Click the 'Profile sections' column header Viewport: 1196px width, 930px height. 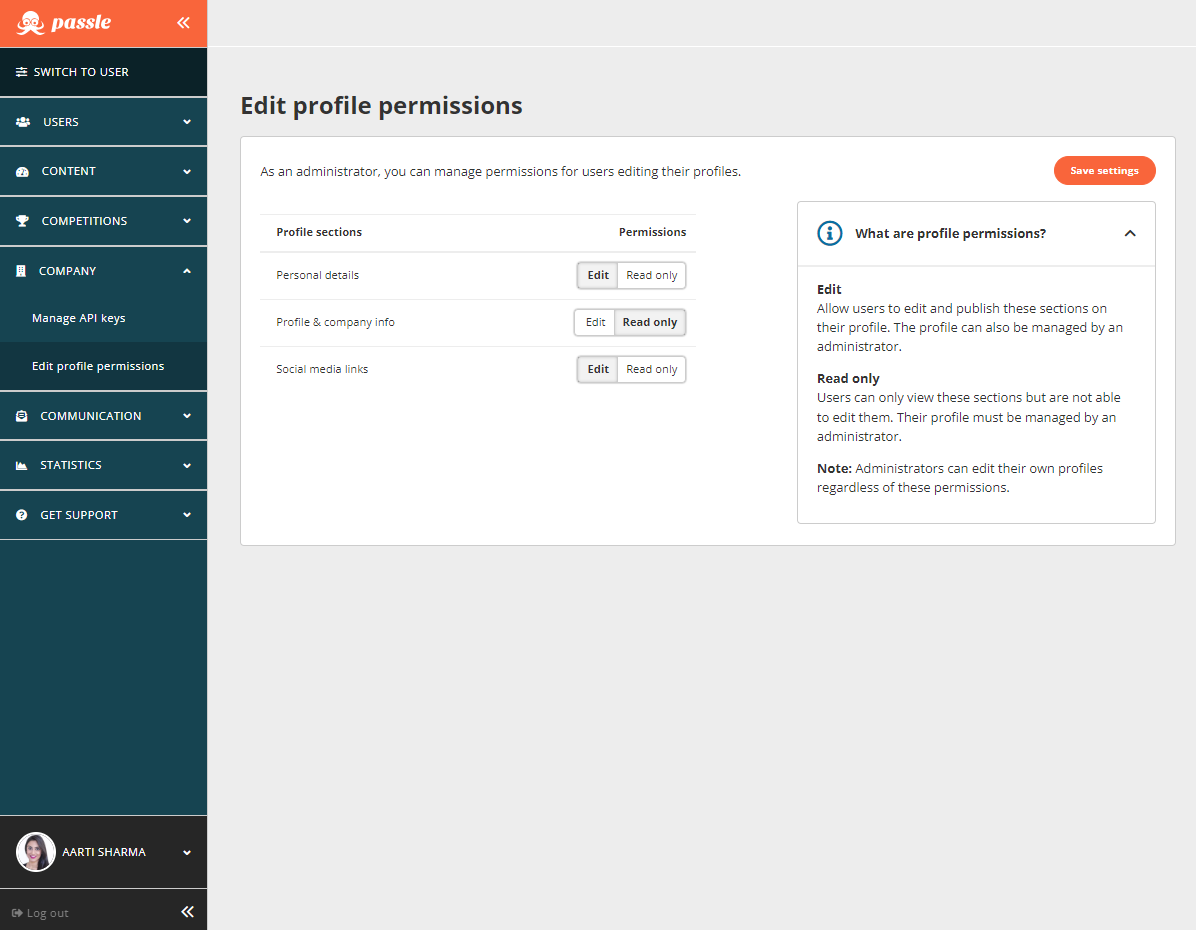pyautogui.click(x=319, y=232)
